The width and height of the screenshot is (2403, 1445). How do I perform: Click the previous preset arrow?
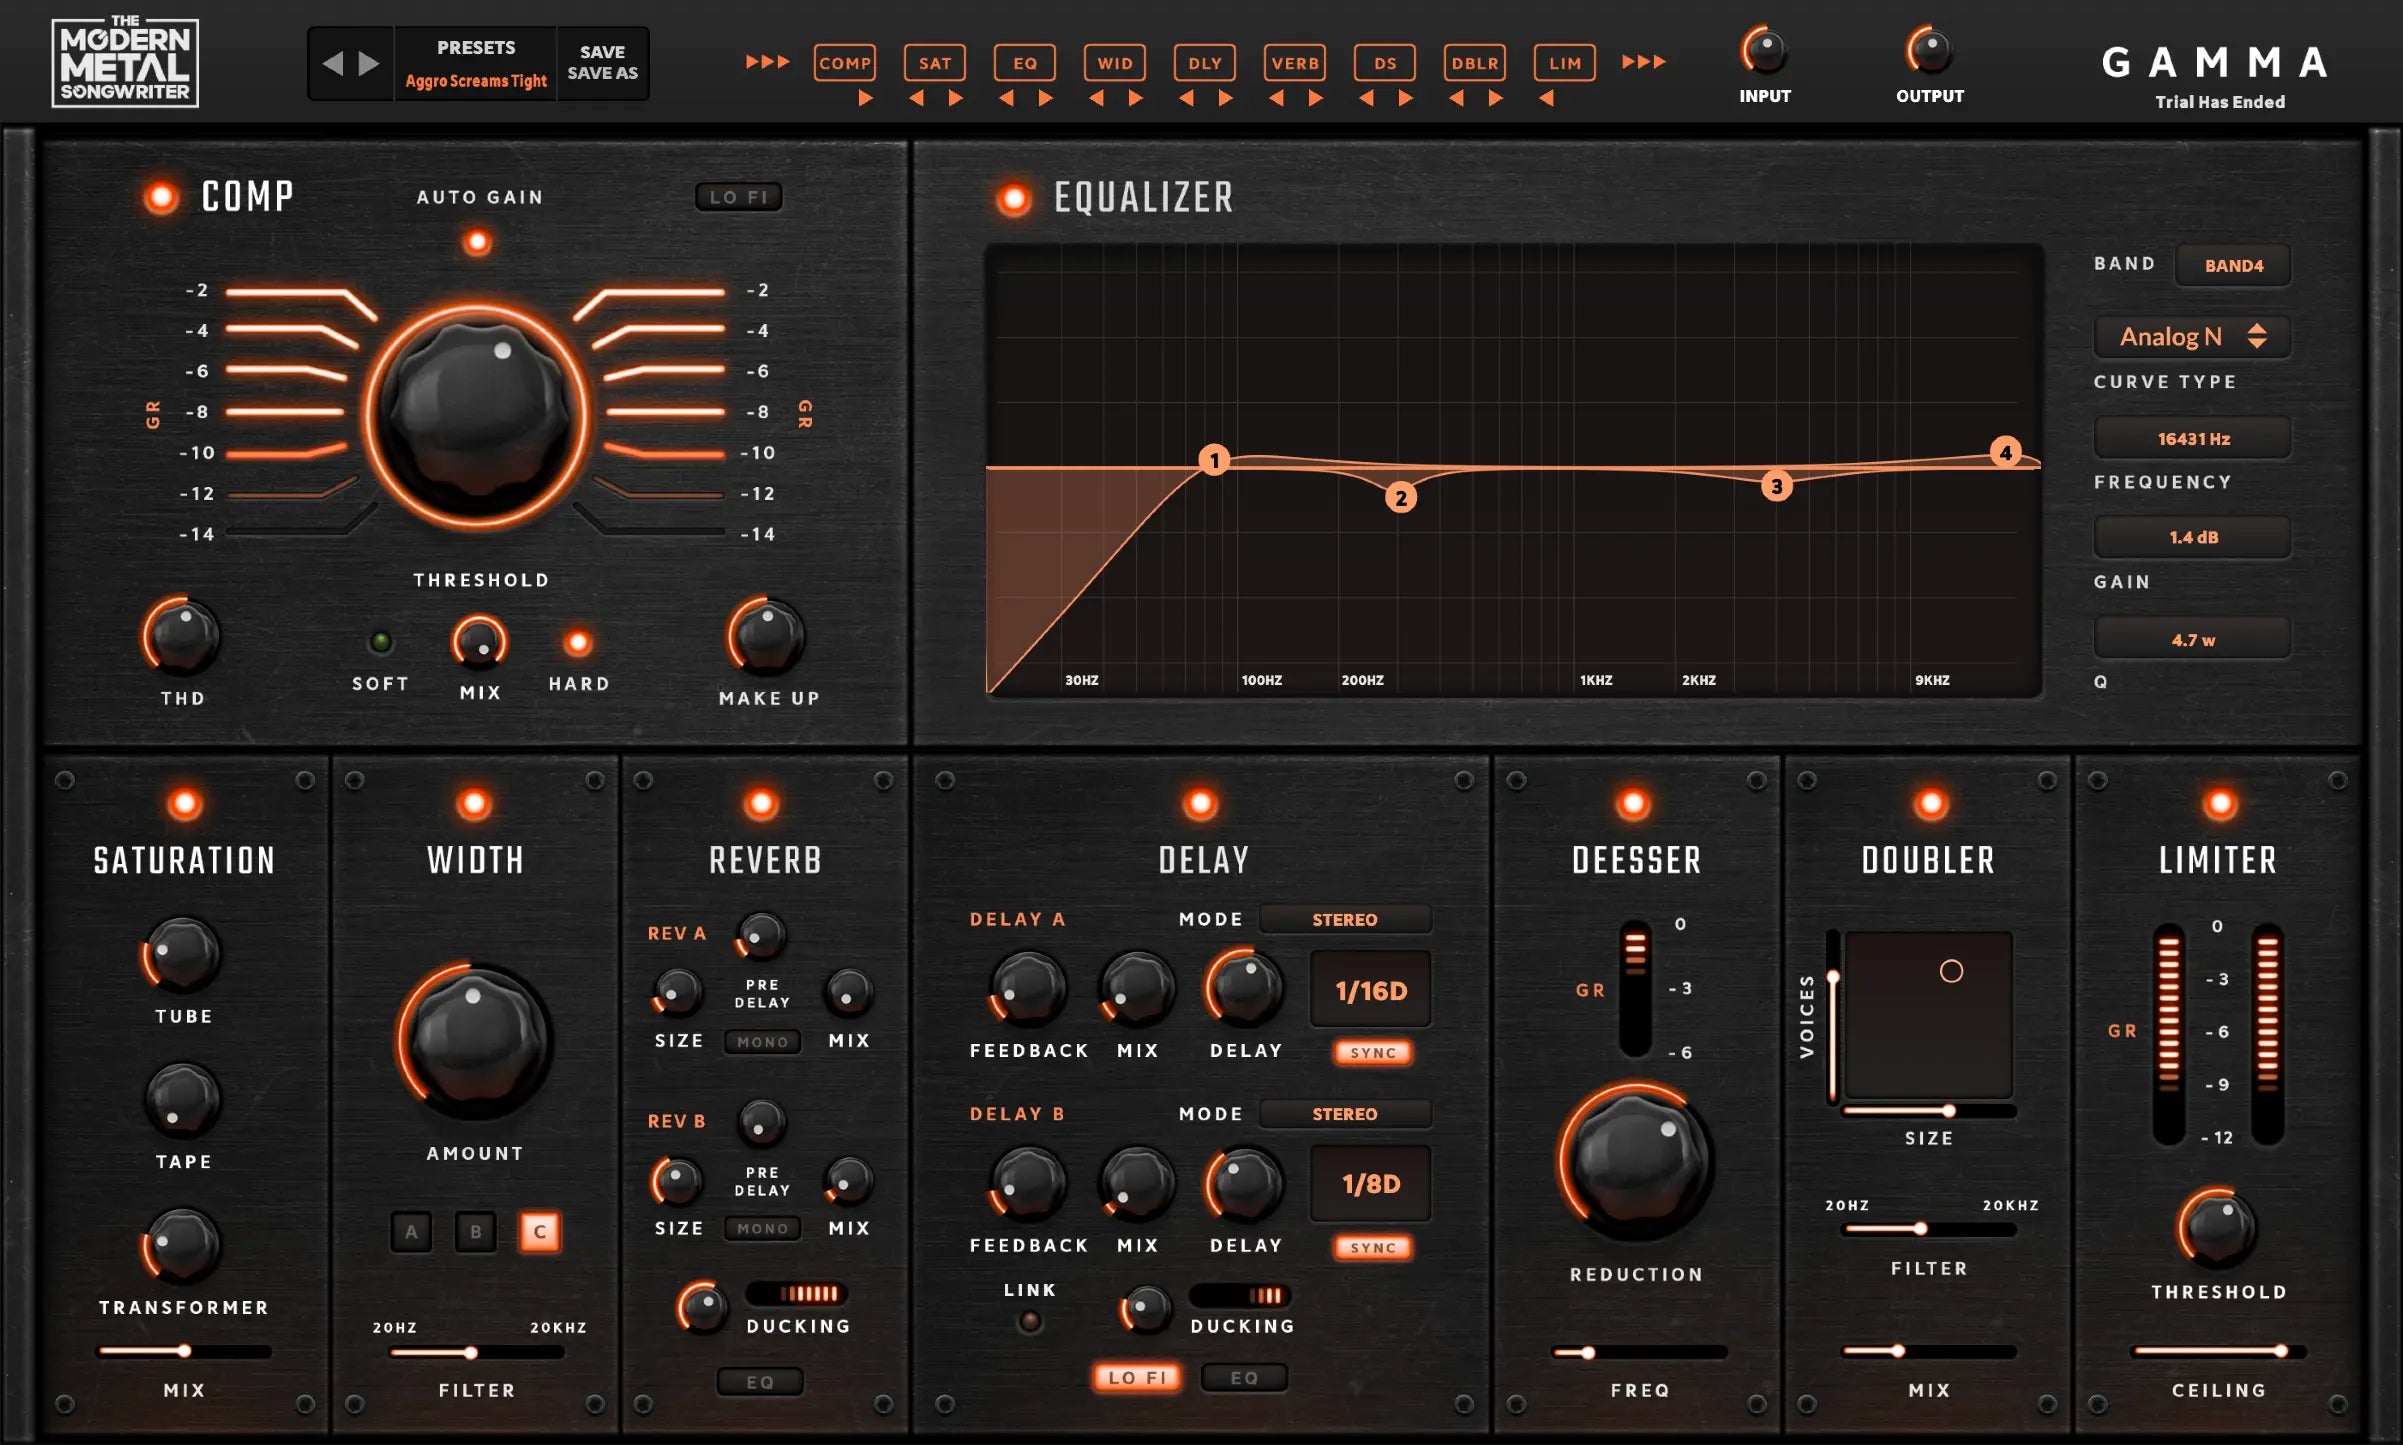(333, 64)
